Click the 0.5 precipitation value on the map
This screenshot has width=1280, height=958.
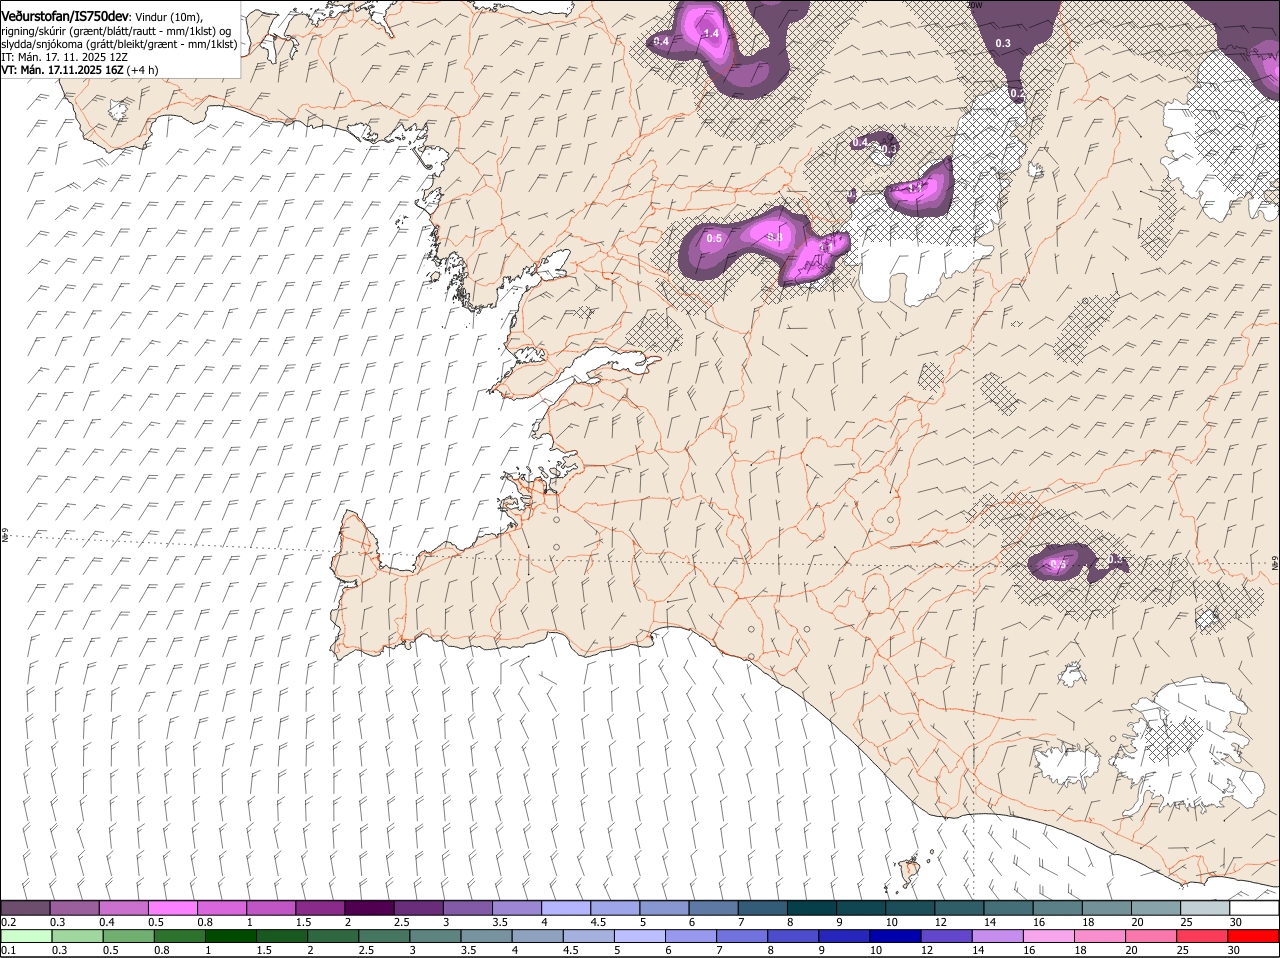pyautogui.click(x=714, y=239)
